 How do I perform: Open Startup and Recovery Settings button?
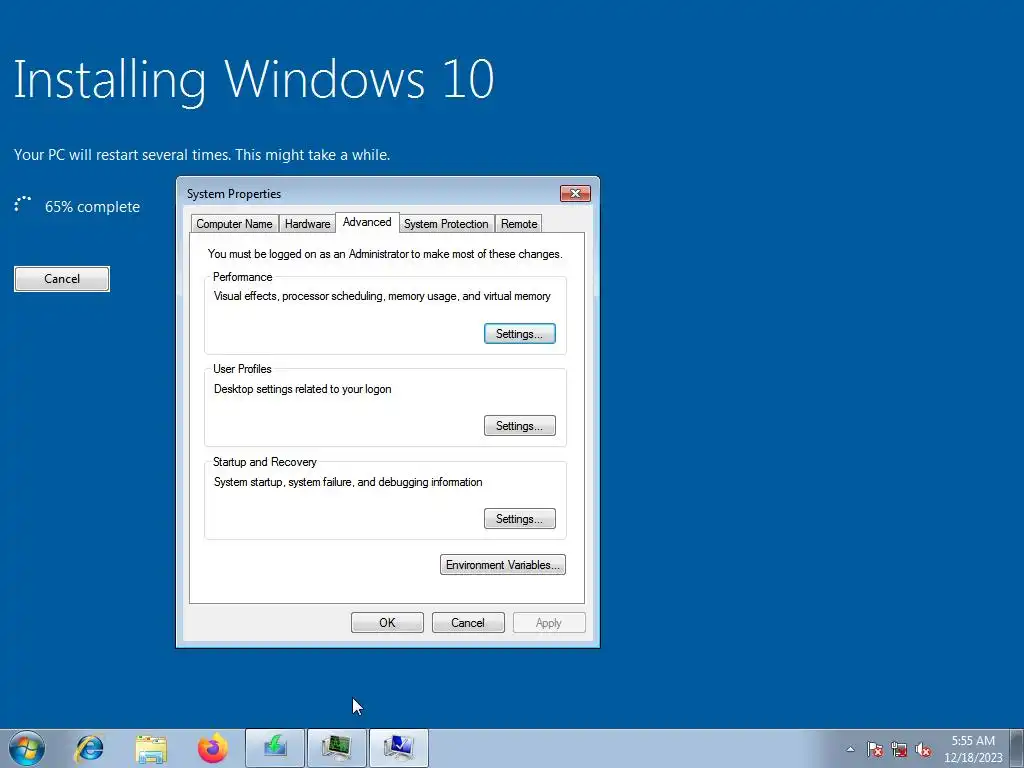[520, 519]
